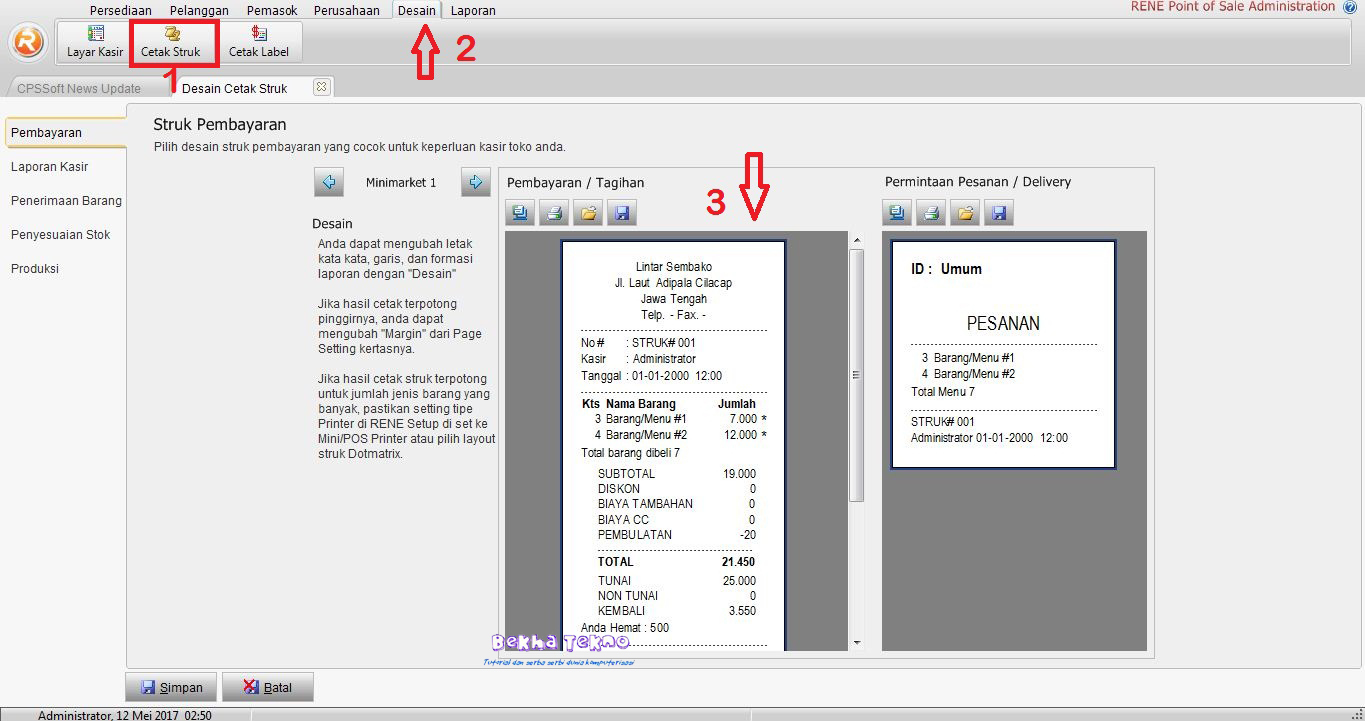The height and width of the screenshot is (721, 1365).
Task: Click the Simpan button
Action: click(171, 687)
